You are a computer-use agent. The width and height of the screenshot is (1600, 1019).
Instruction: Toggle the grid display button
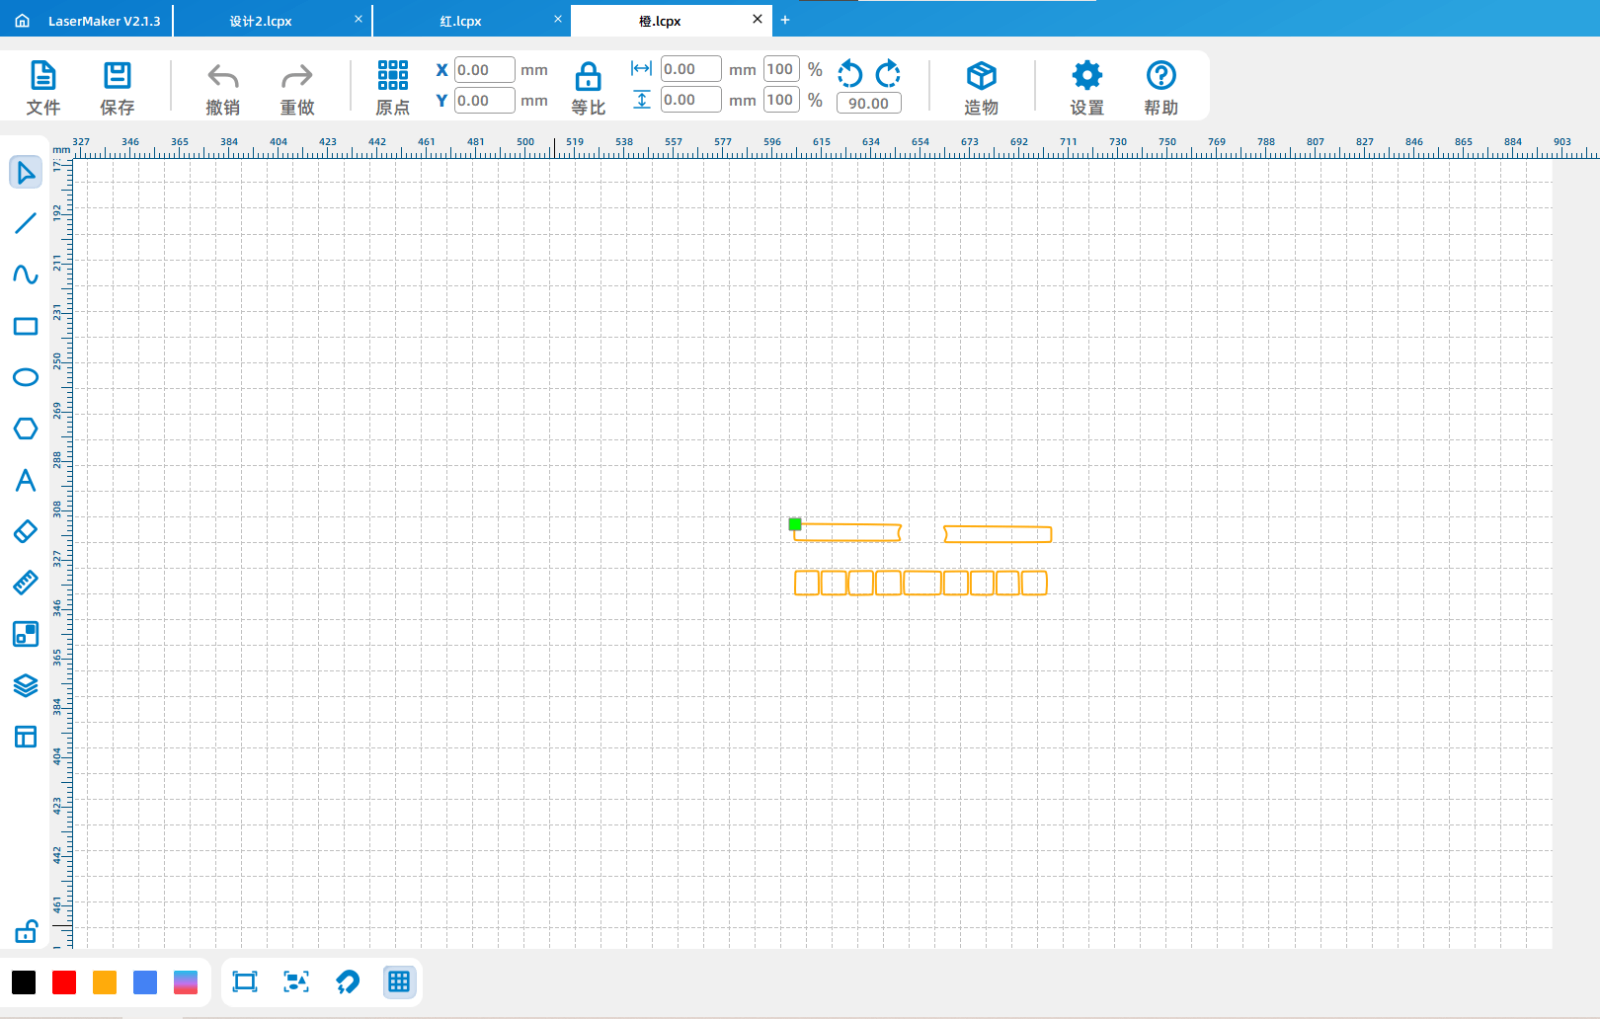point(399,982)
